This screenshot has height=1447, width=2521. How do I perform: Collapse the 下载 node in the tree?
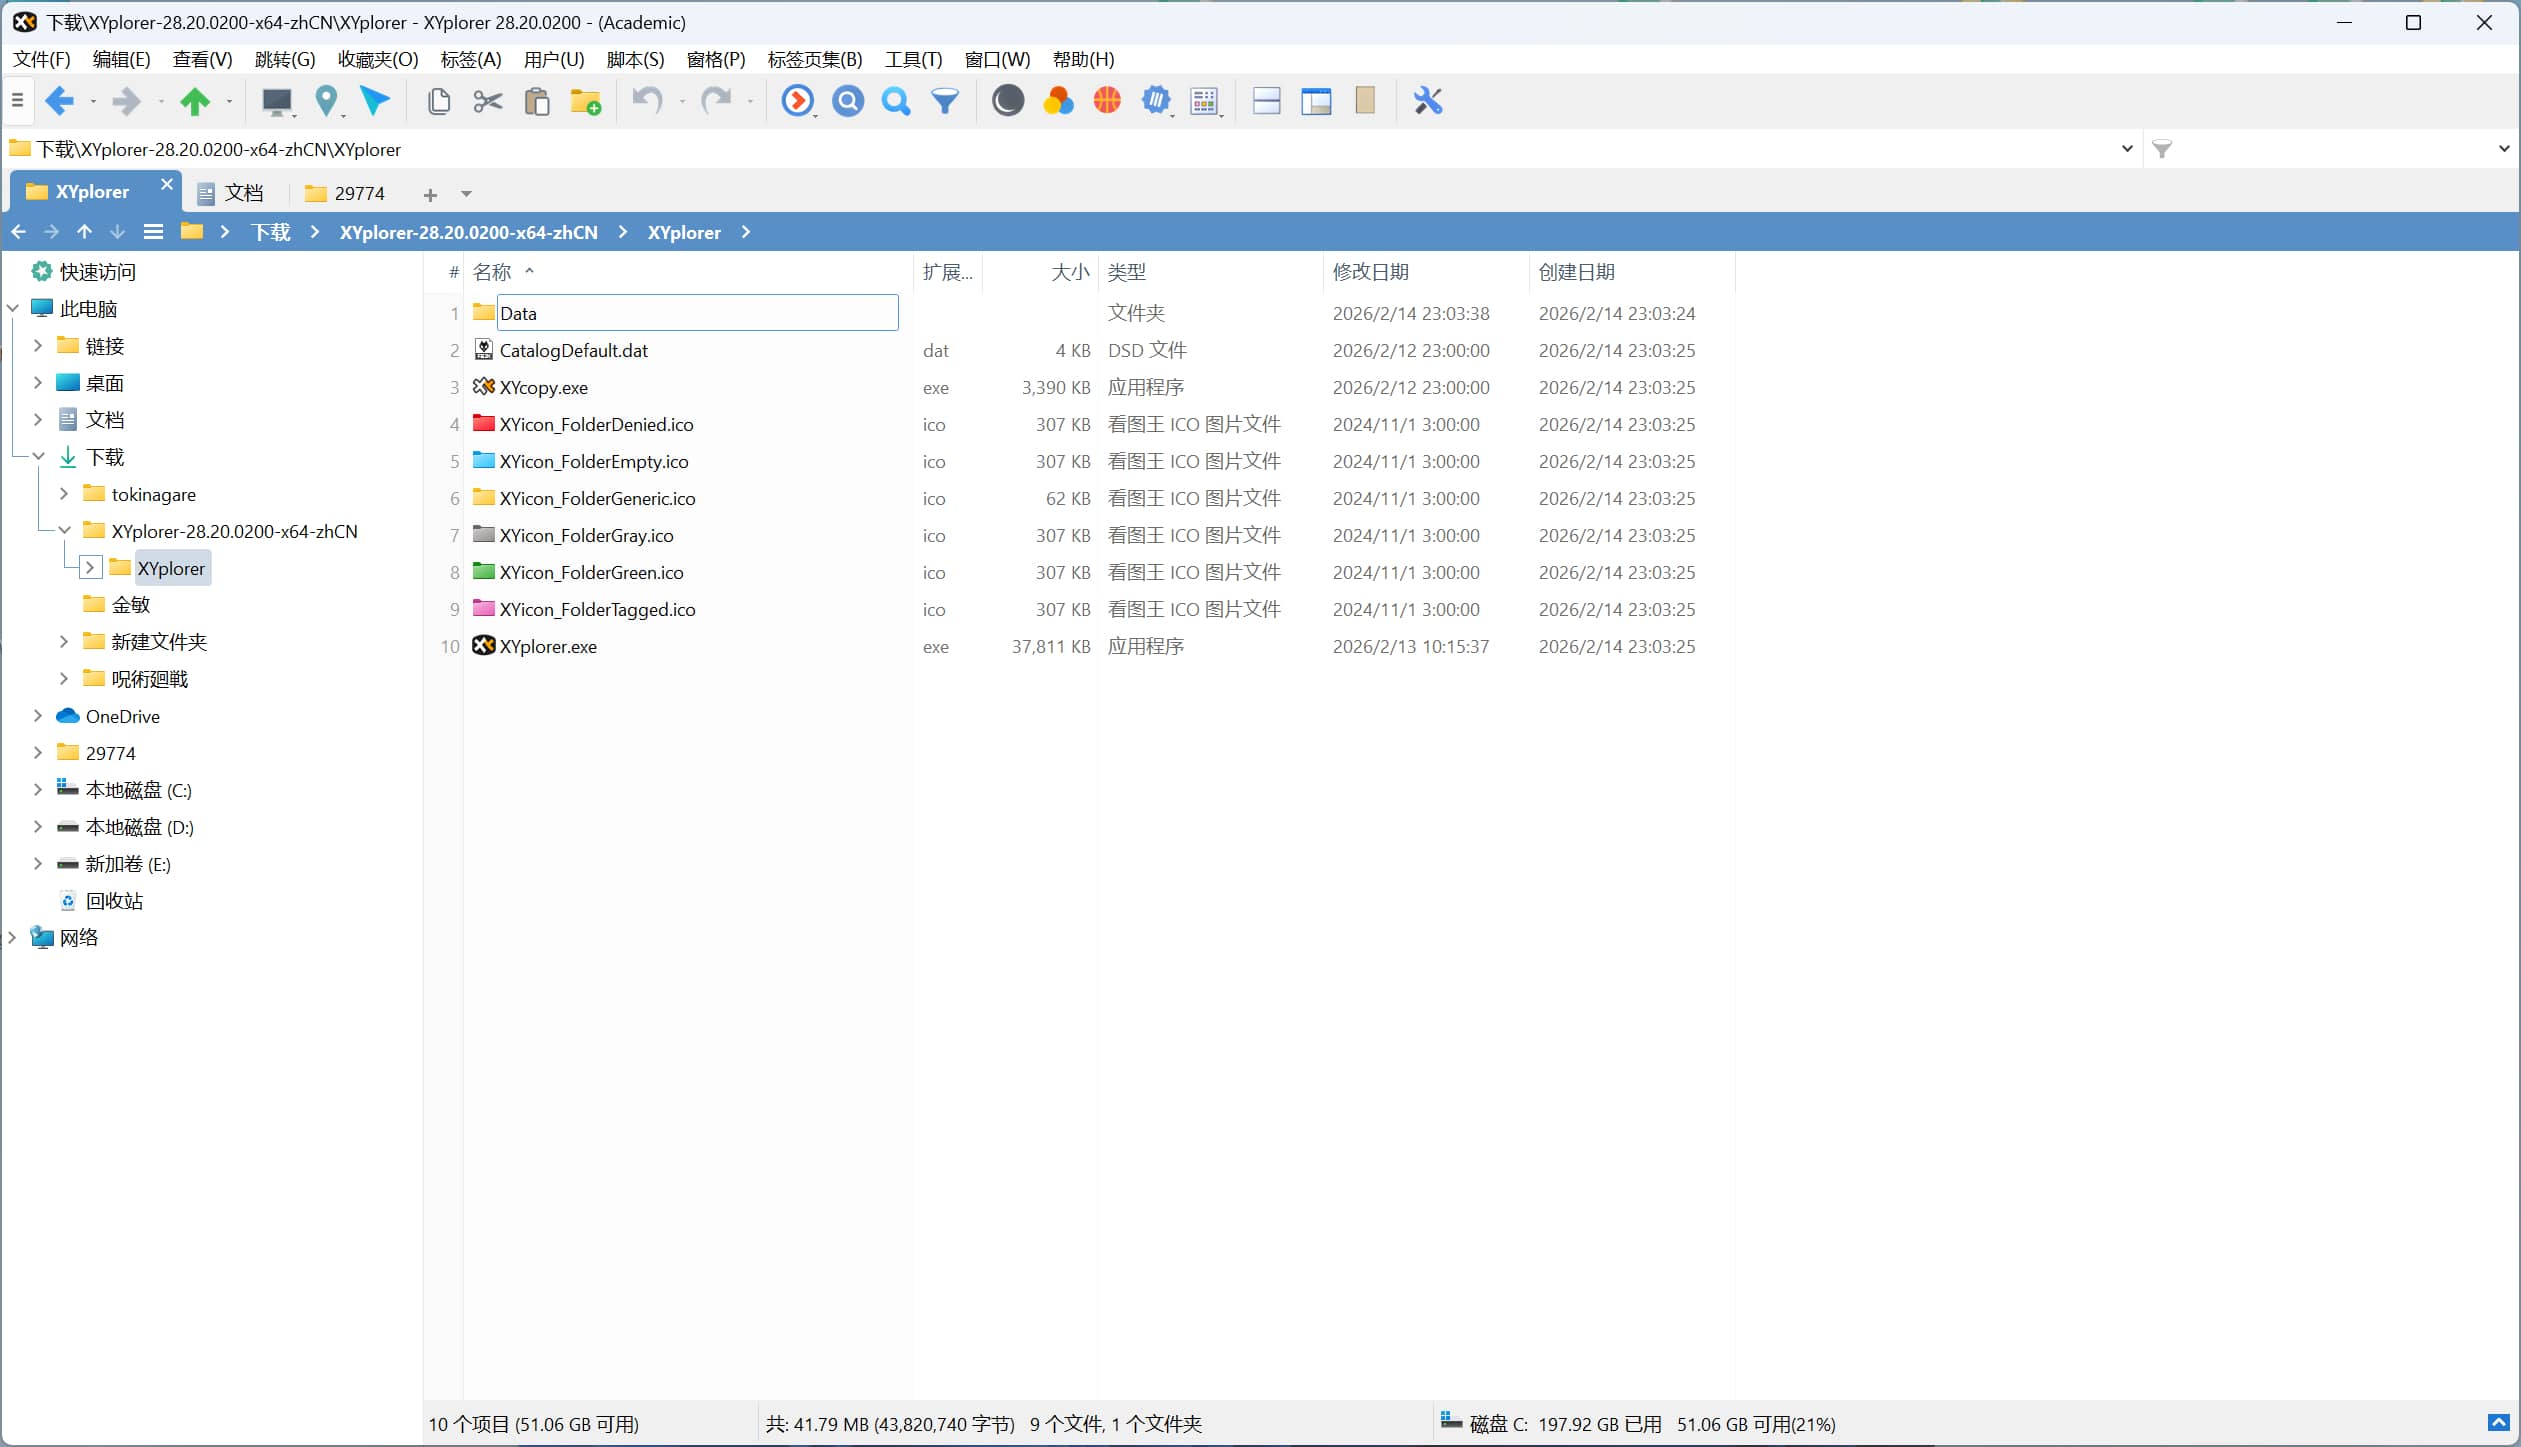[x=38, y=457]
